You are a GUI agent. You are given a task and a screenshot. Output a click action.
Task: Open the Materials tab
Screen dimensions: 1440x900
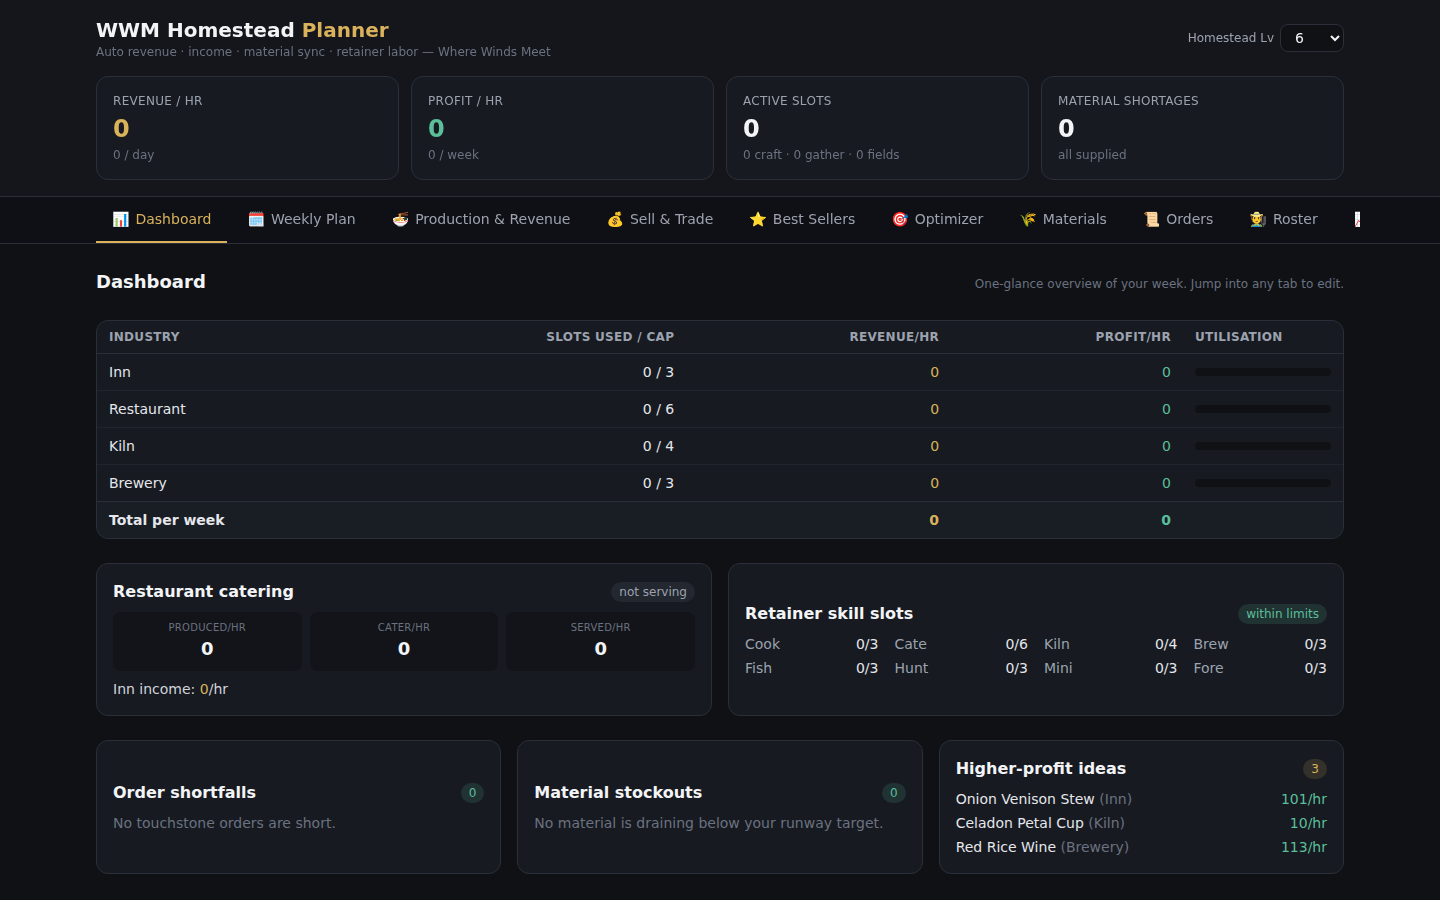coord(1063,219)
